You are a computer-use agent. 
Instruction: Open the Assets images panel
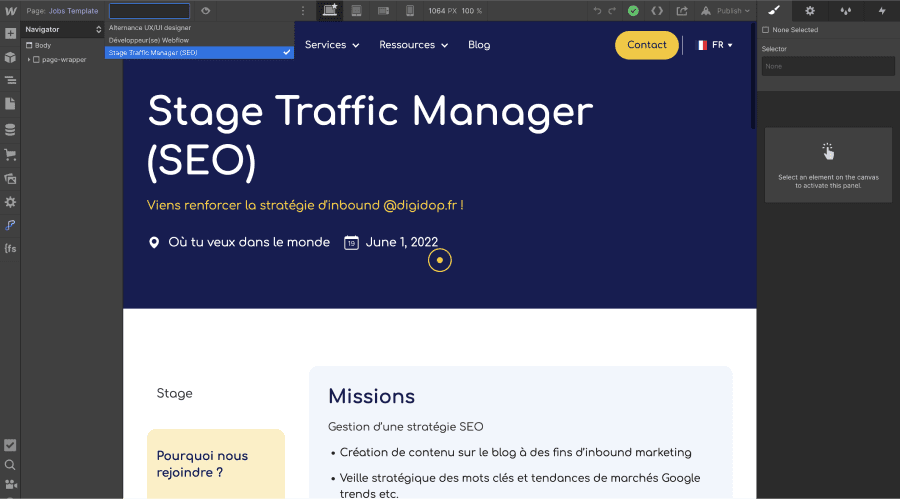(10, 179)
